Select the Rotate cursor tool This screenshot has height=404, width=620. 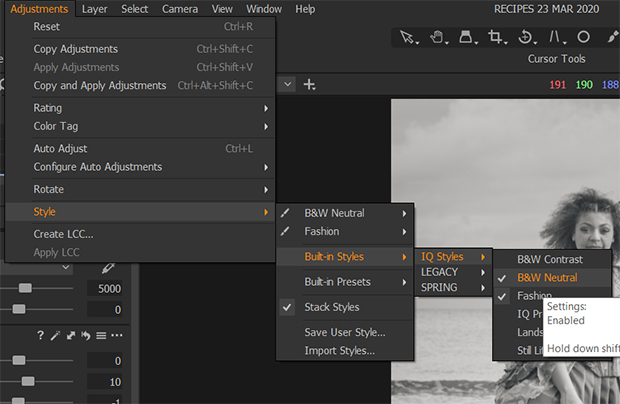pos(527,37)
